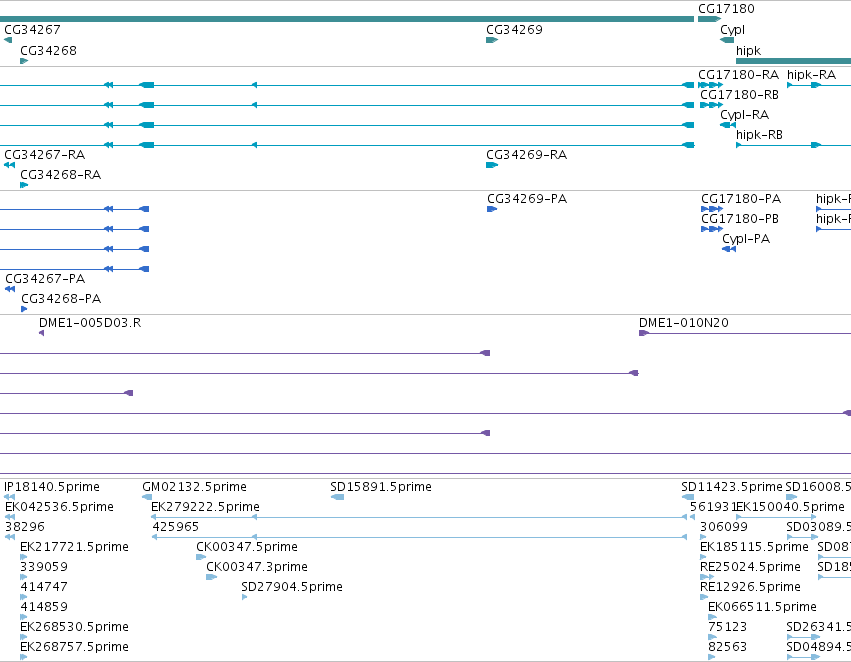Click the CG34269 gene arrow glyph
This screenshot has width=851, height=662.
coord(492,40)
